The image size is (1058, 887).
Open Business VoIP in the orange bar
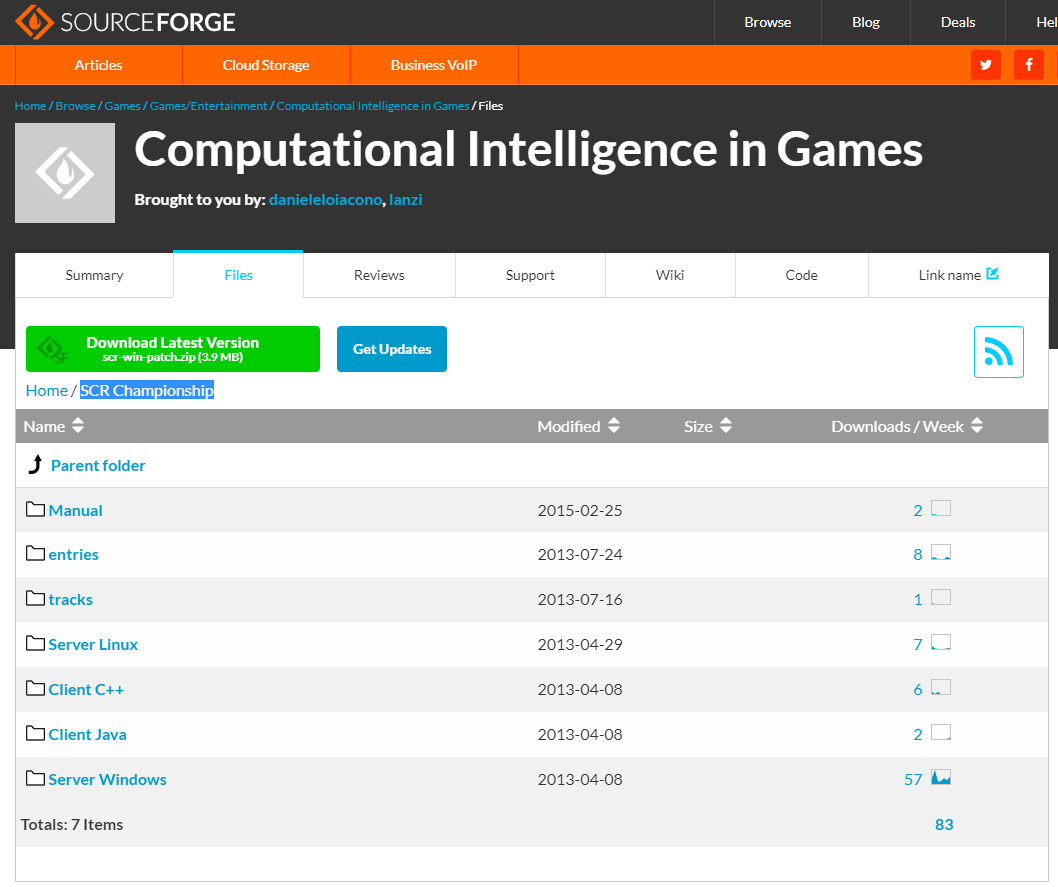434,65
